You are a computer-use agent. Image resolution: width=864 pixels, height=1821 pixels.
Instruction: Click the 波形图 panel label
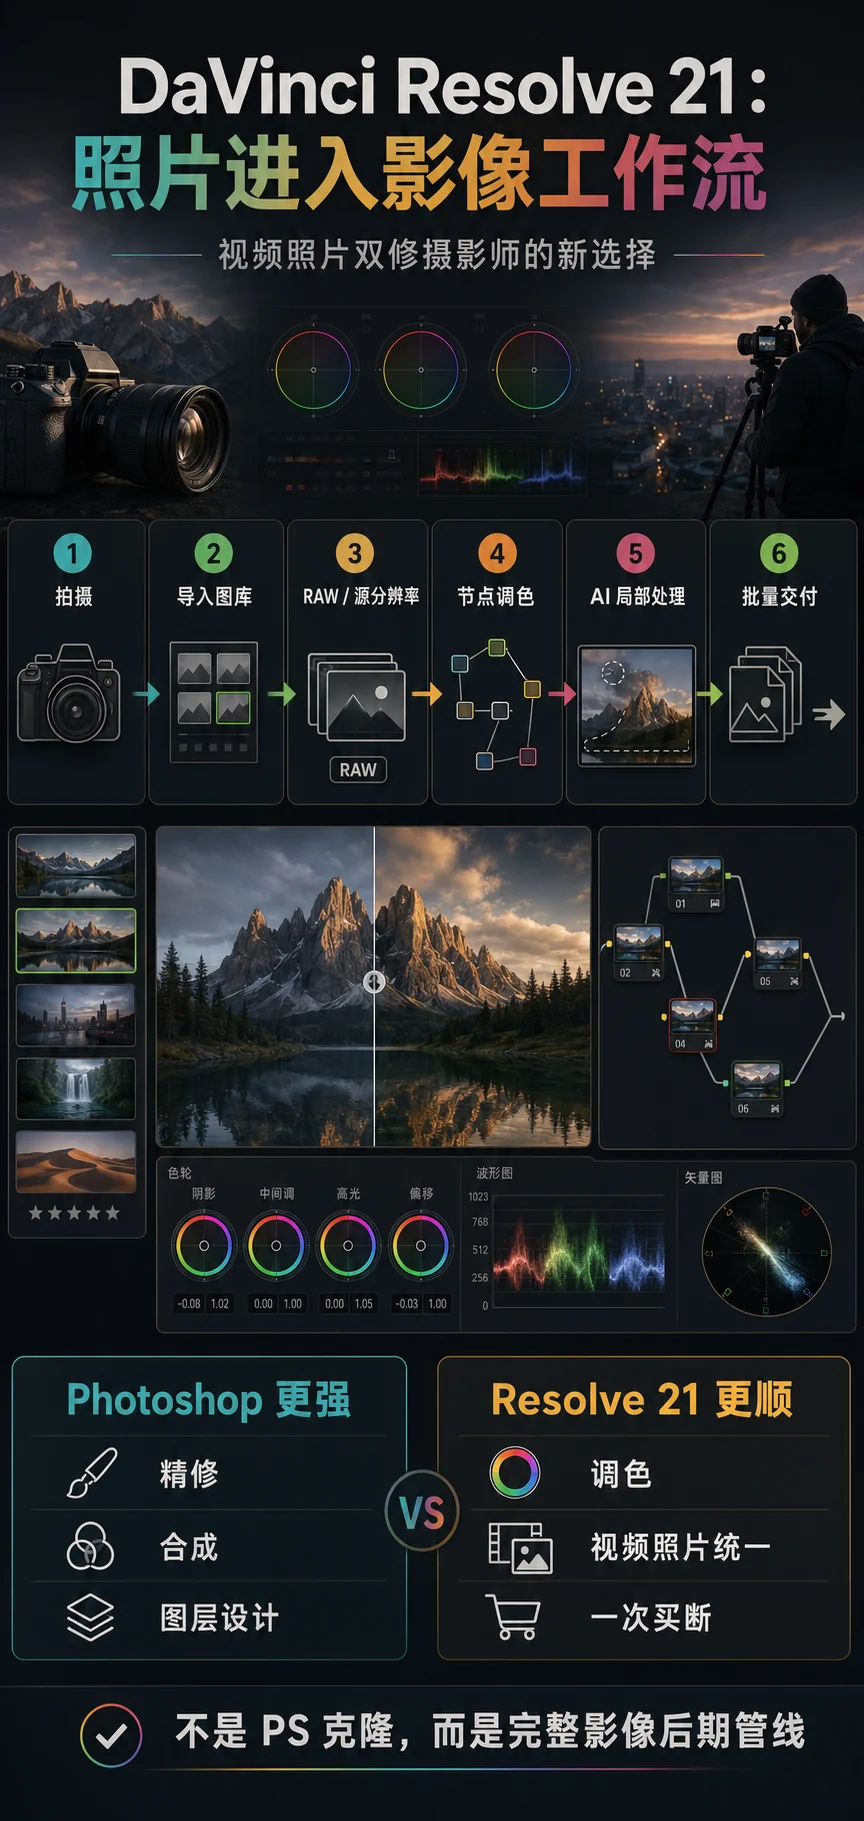[494, 1173]
